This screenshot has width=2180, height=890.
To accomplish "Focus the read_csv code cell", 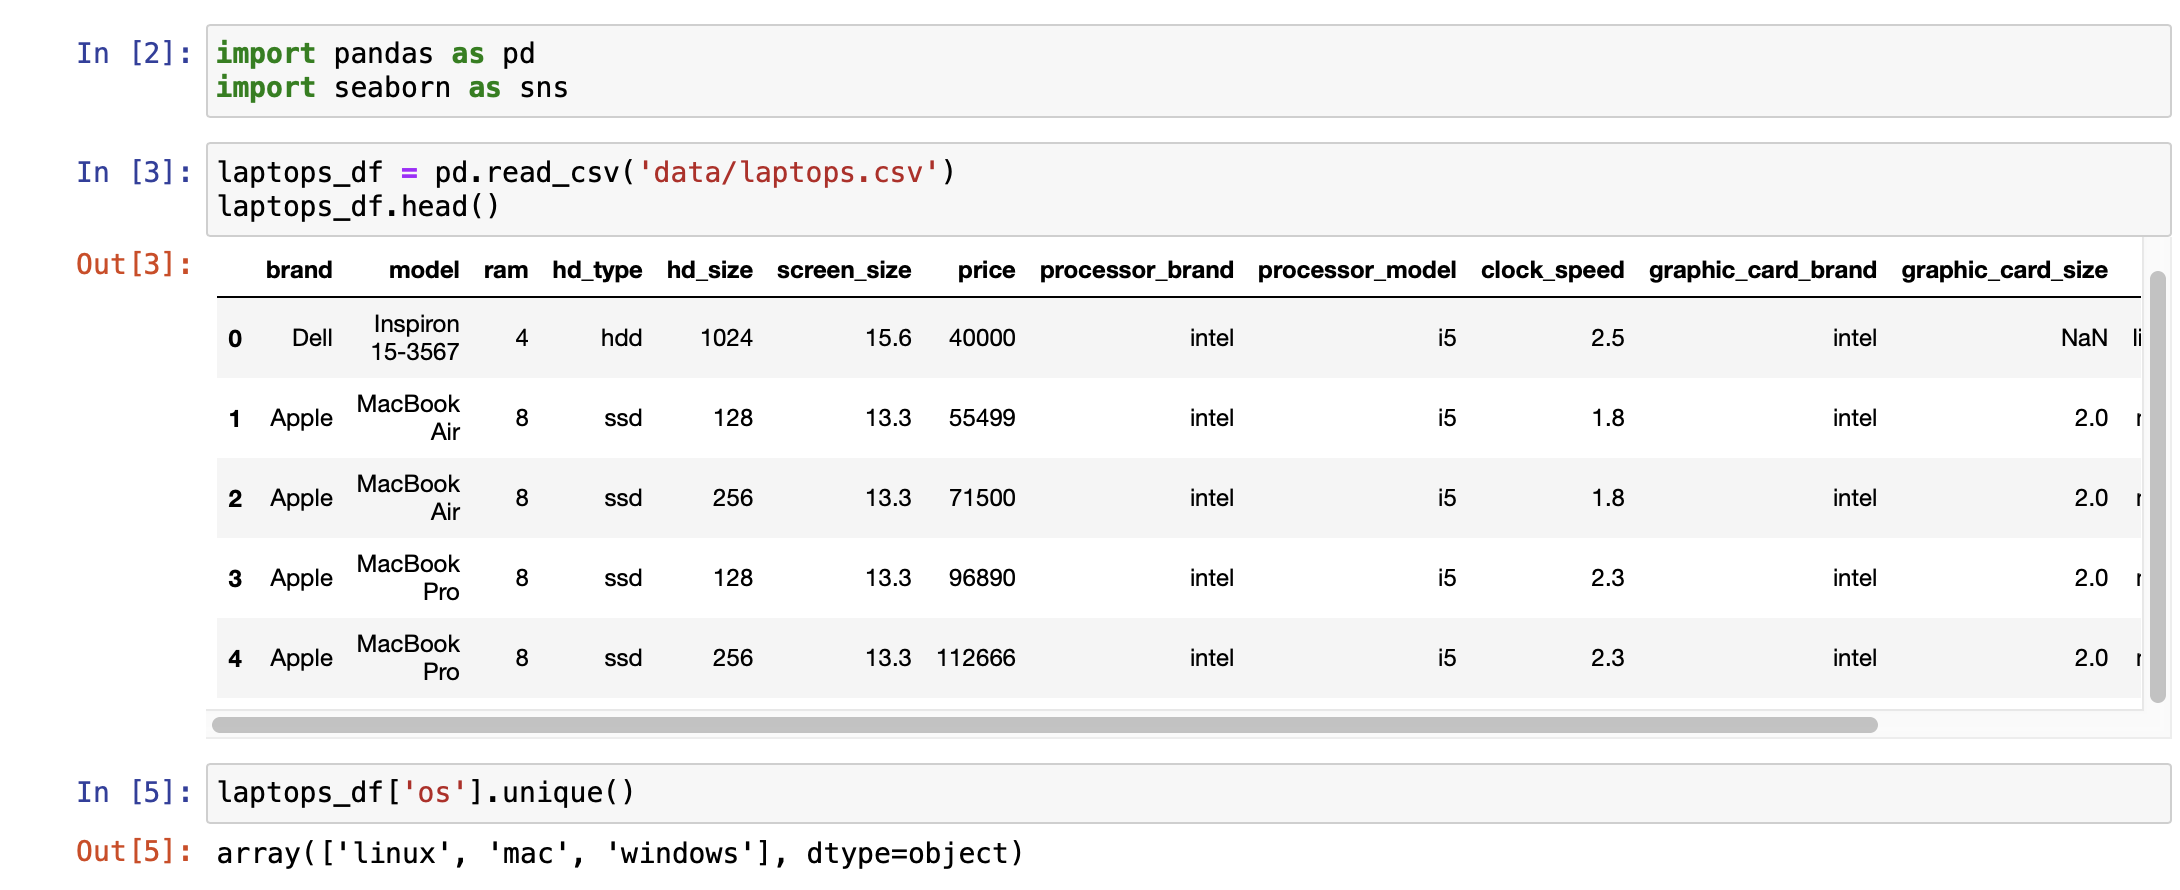I will point(1186,189).
